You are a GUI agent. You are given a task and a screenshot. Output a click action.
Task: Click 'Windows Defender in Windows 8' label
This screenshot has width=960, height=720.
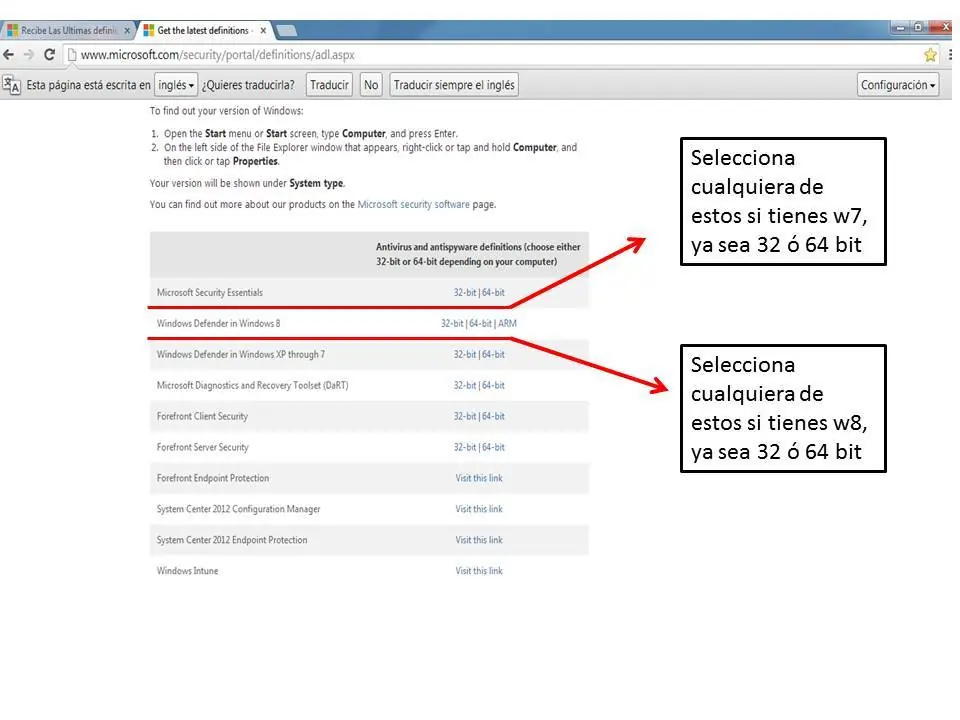tap(219, 323)
